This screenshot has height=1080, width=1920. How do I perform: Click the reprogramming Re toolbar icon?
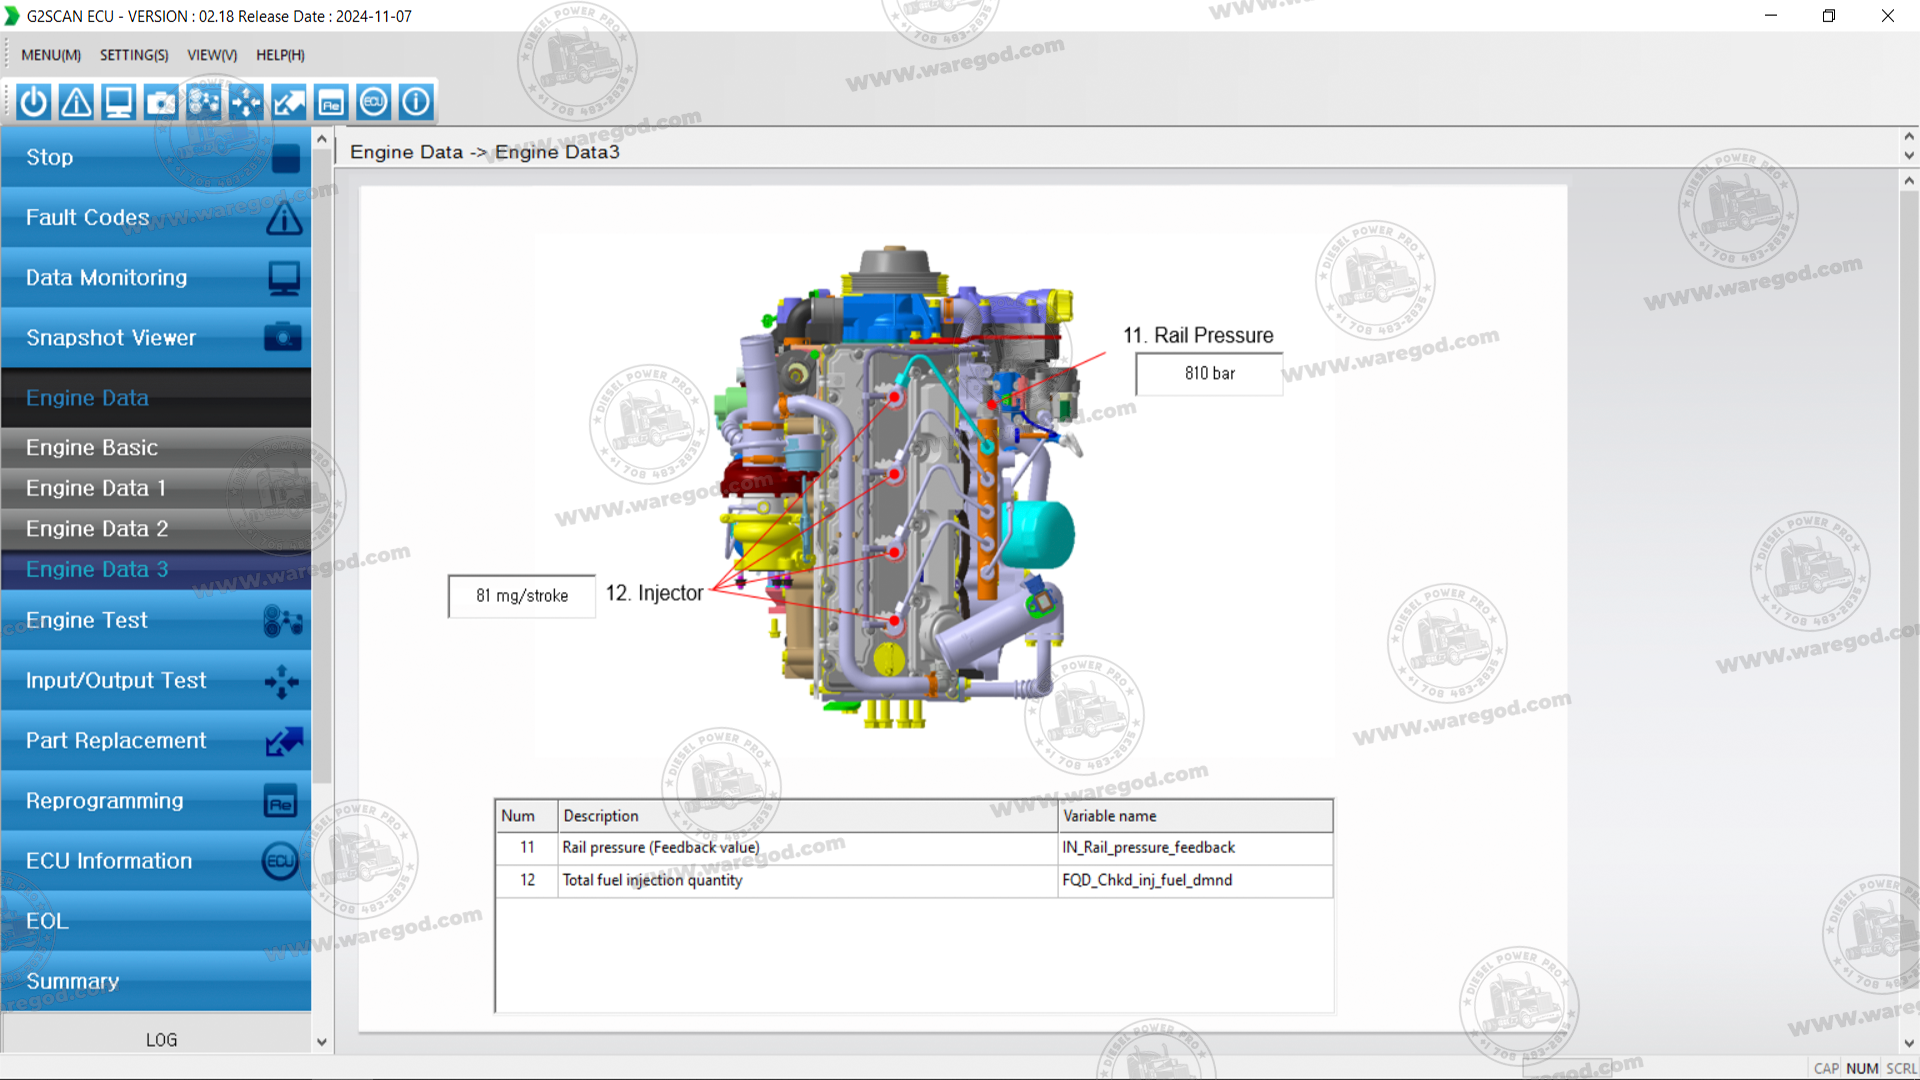[x=331, y=102]
